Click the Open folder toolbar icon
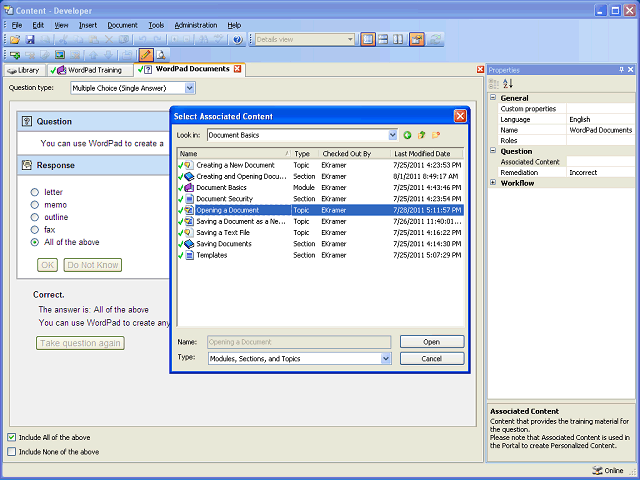 coord(15,40)
